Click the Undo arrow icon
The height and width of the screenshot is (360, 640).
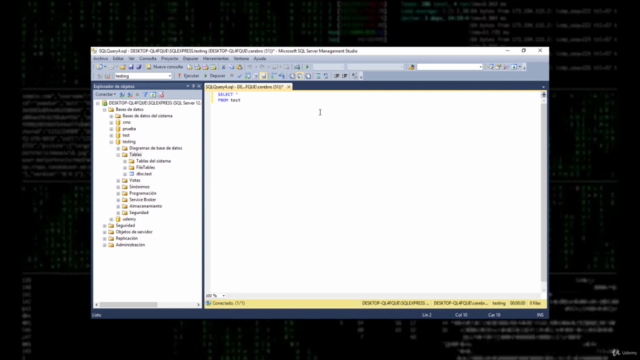point(250,67)
